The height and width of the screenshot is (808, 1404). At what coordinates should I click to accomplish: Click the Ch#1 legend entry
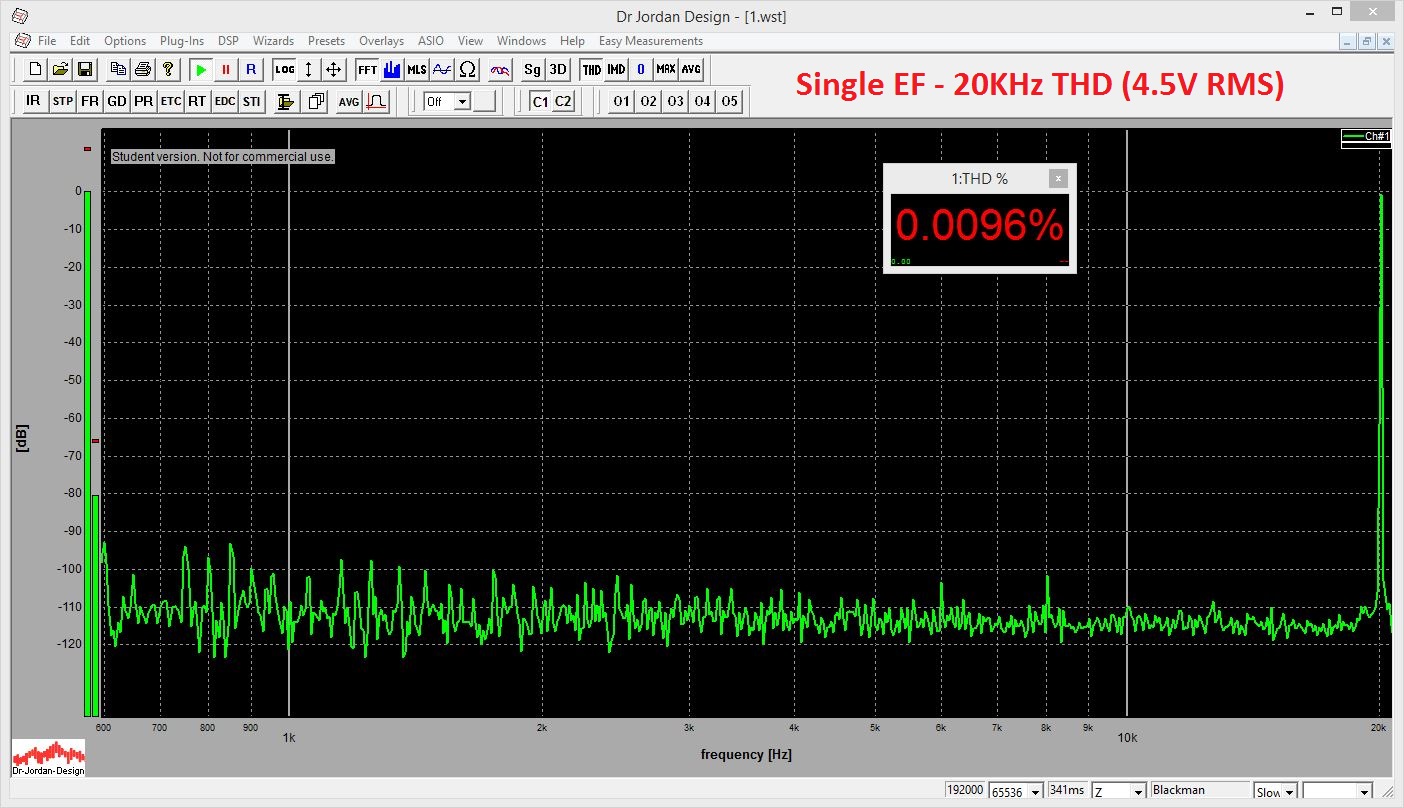(1366, 136)
